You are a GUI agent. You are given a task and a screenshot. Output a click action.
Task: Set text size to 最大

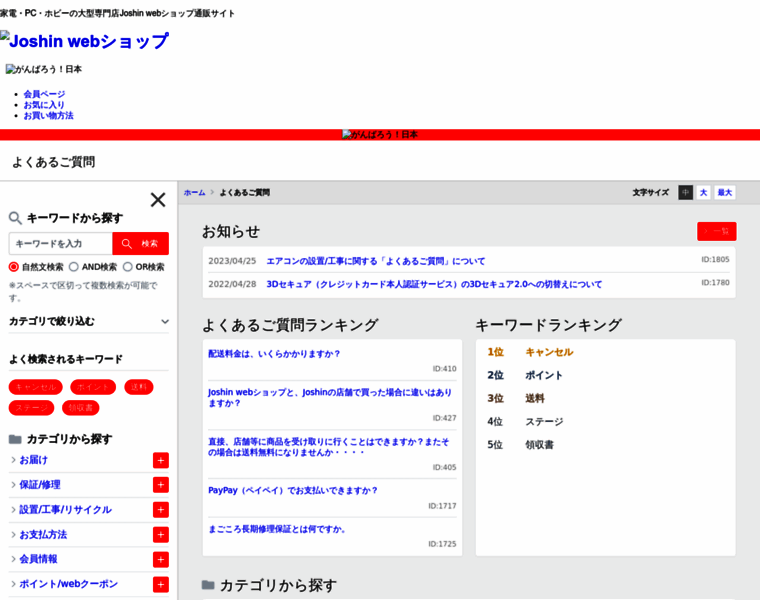(725, 192)
